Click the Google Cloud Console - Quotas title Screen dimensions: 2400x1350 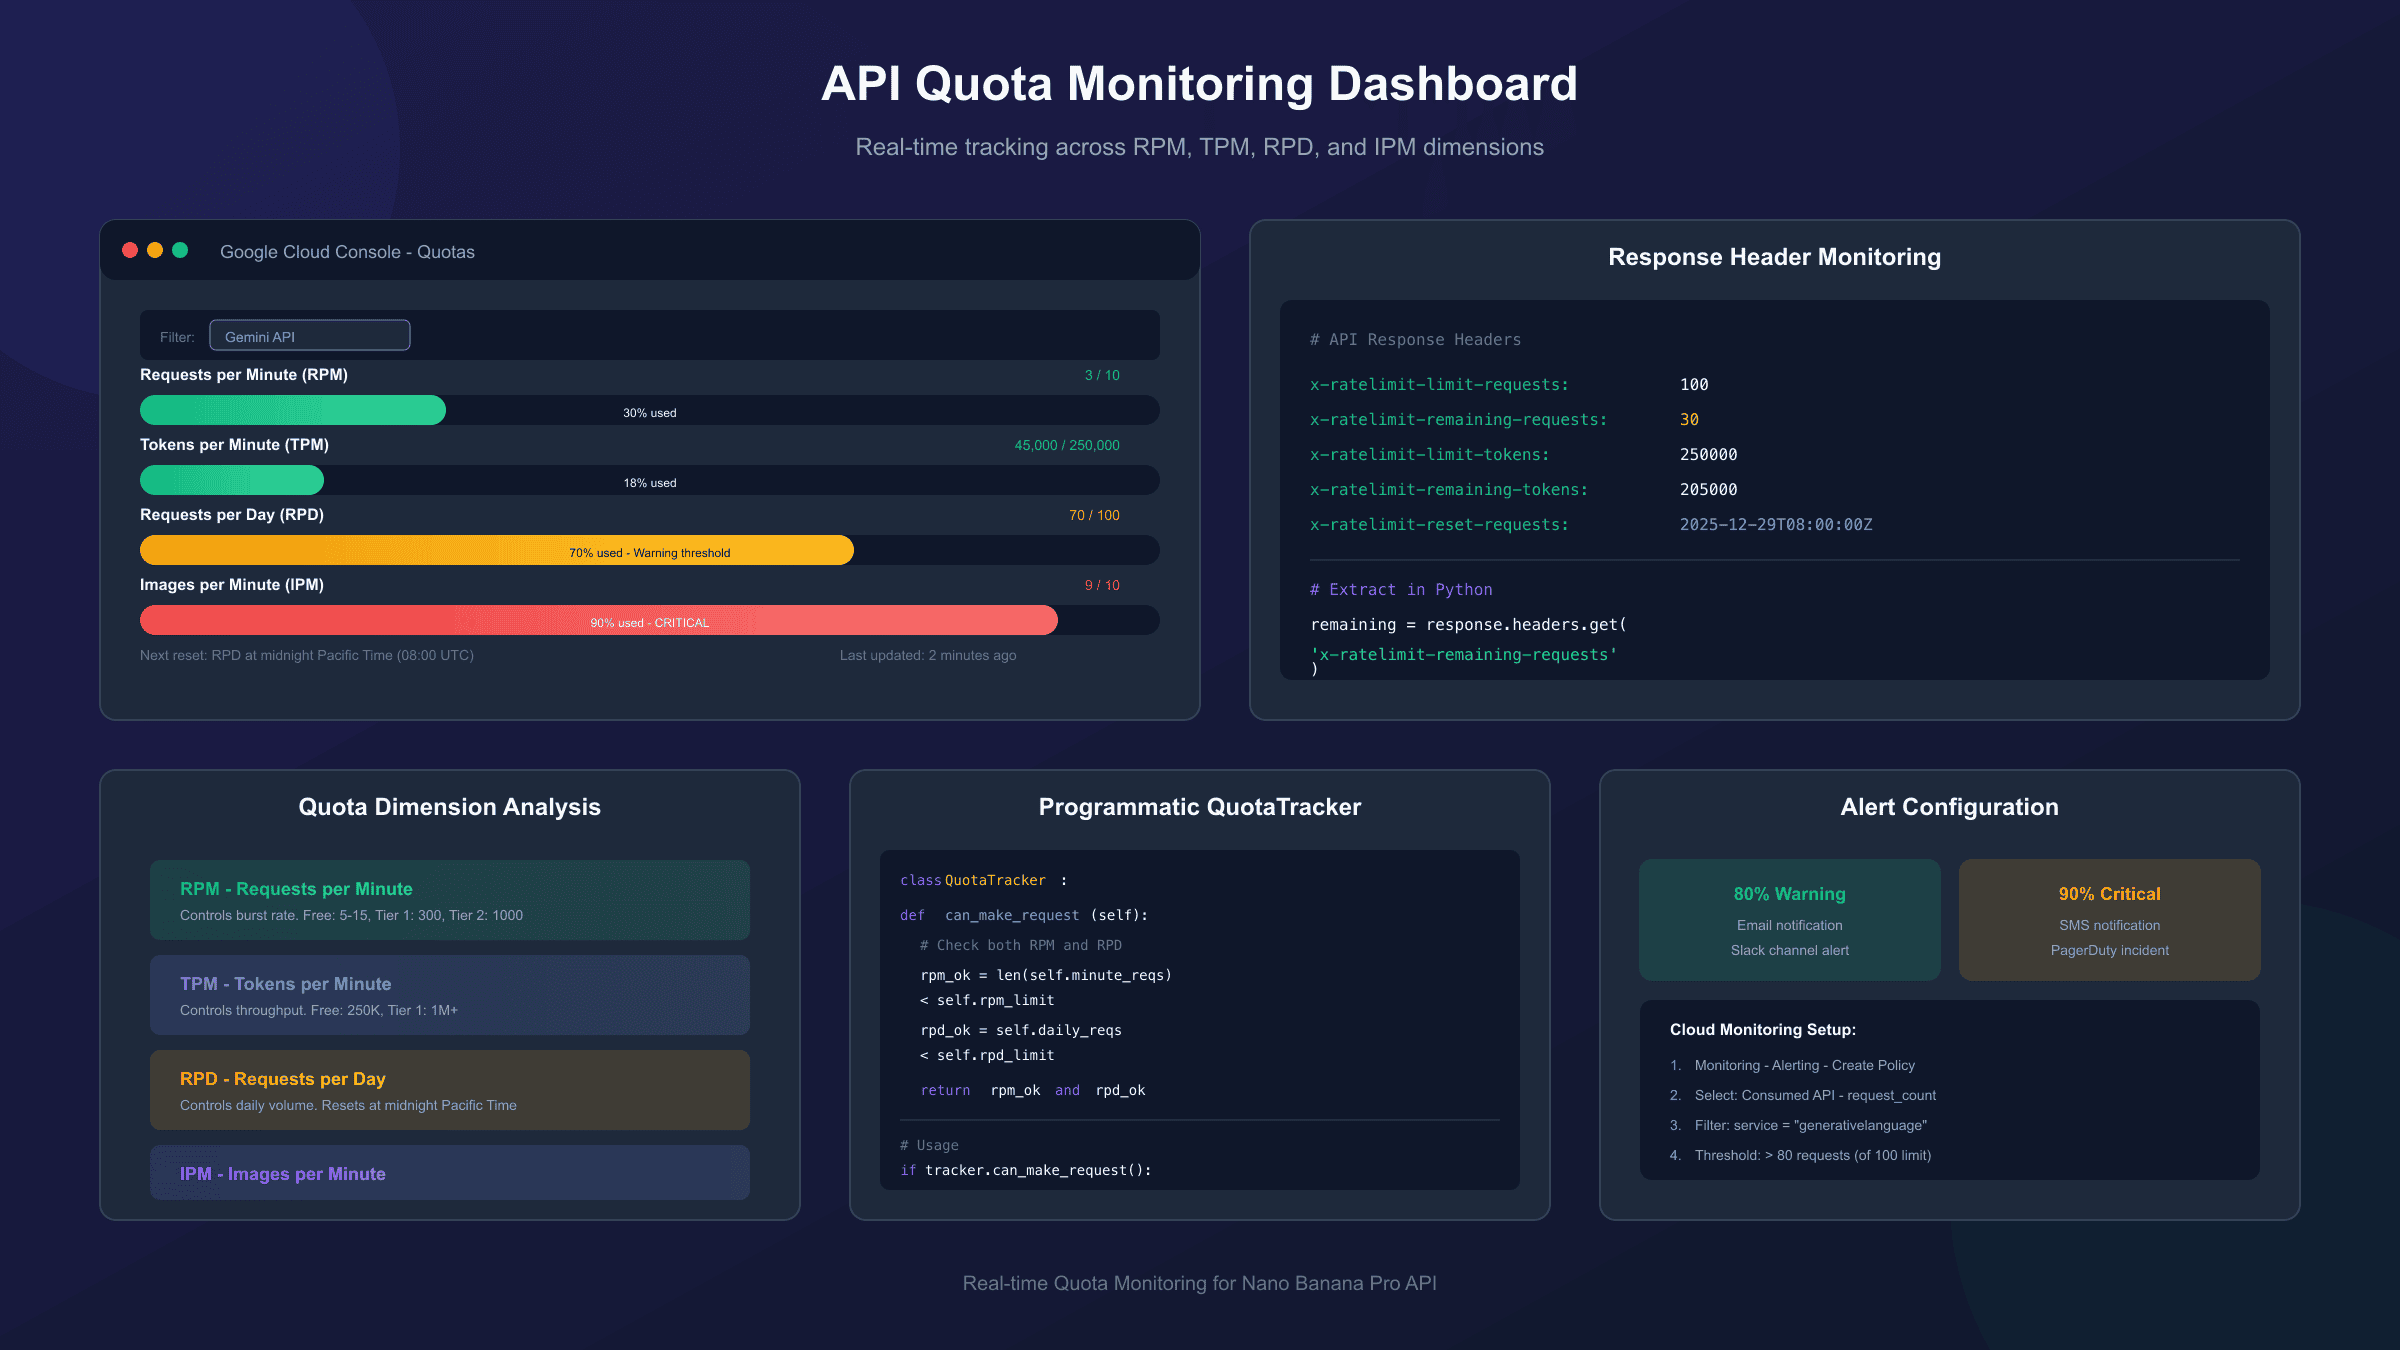coord(347,252)
